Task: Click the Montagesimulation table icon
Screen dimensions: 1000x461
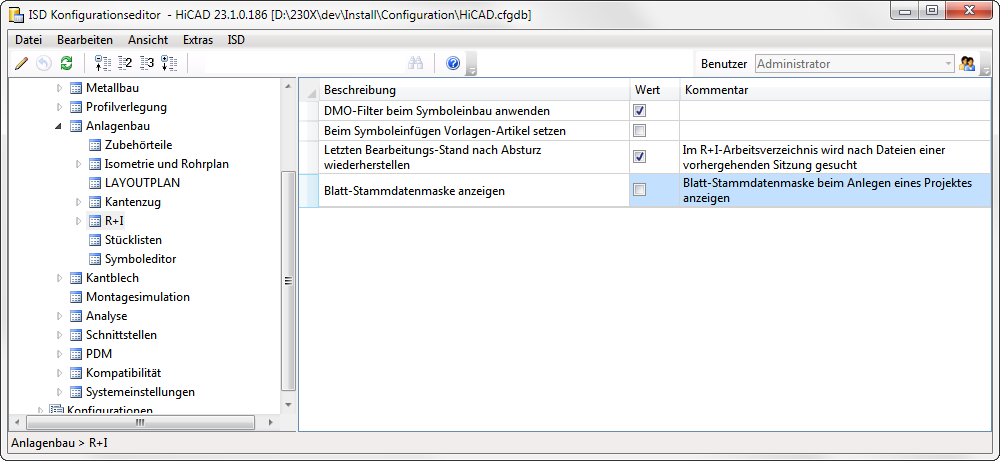Action: coord(76,297)
